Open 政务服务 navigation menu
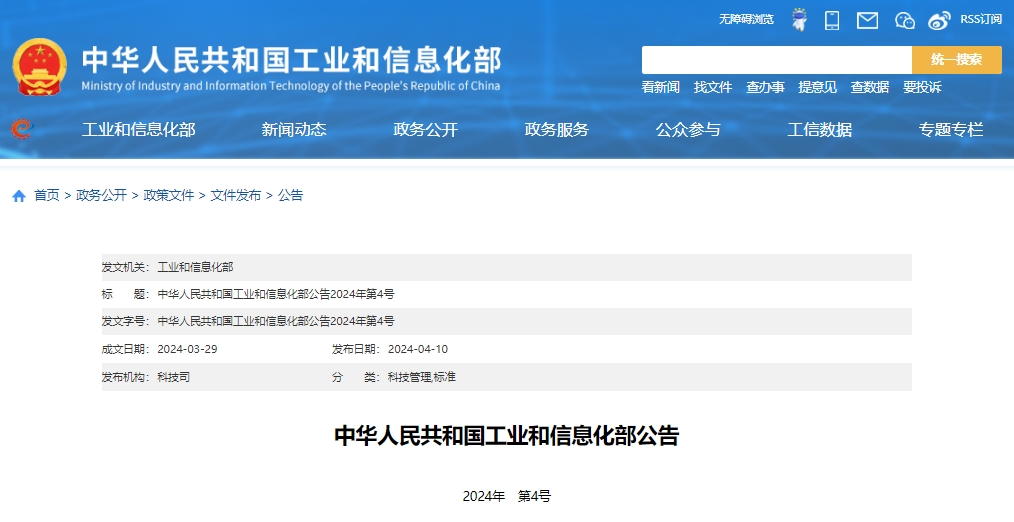This screenshot has height=522, width=1014. pyautogui.click(x=557, y=129)
